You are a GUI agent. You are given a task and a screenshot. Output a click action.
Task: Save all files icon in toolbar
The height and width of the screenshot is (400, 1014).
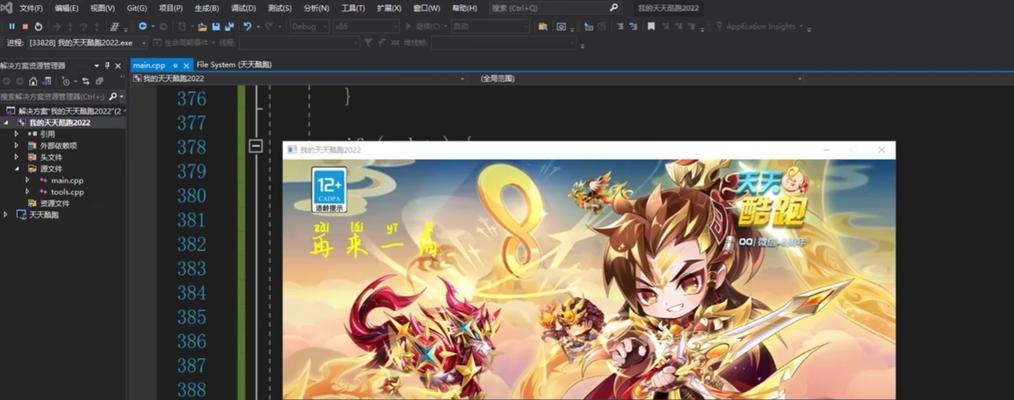[x=230, y=26]
